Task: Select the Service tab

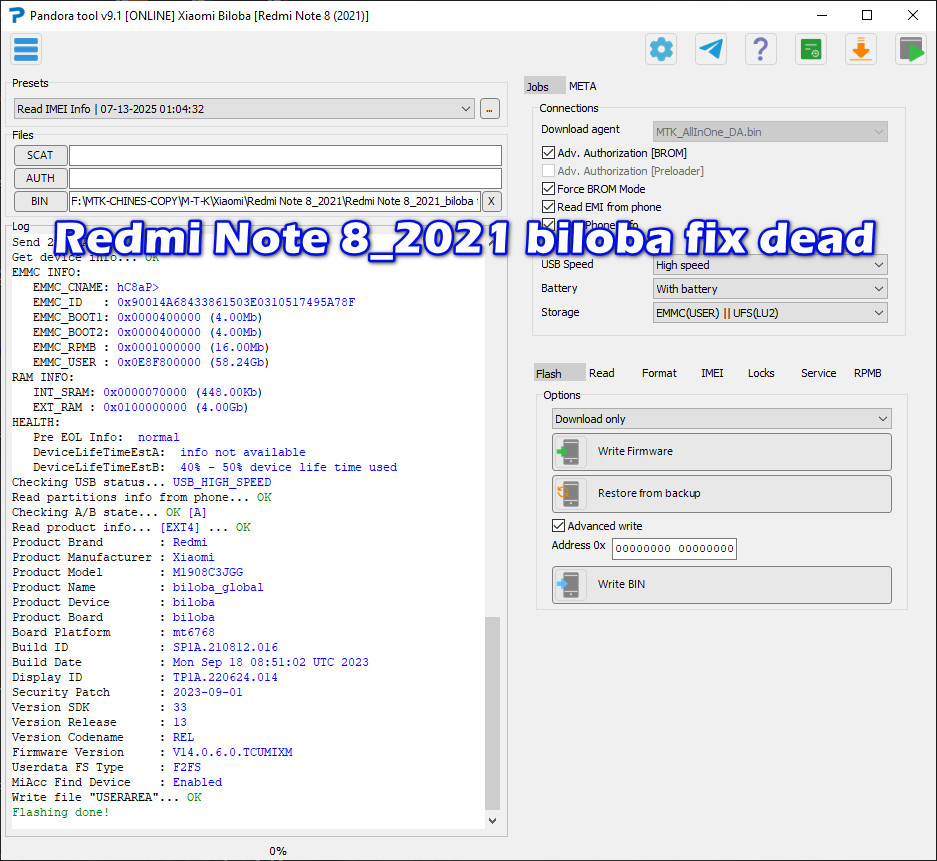Action: pyautogui.click(x=818, y=373)
